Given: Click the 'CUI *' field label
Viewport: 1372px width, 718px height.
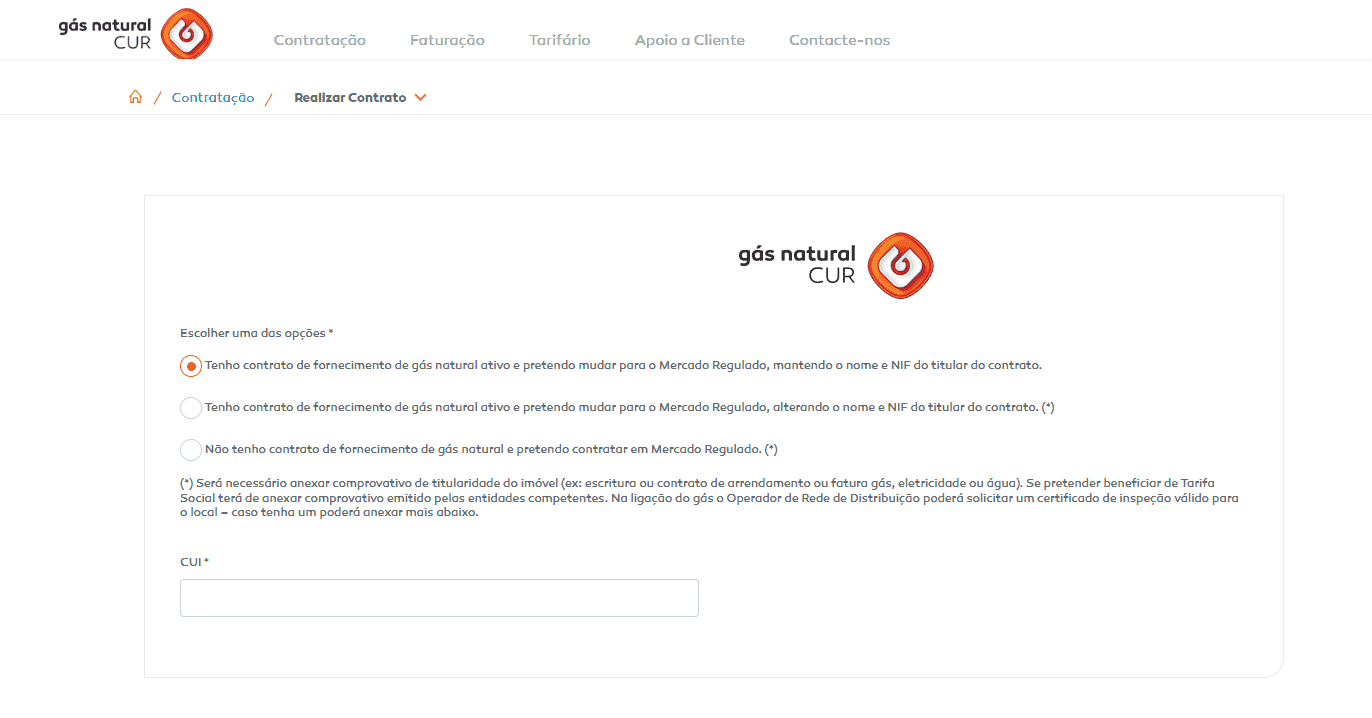Looking at the screenshot, I should [194, 562].
